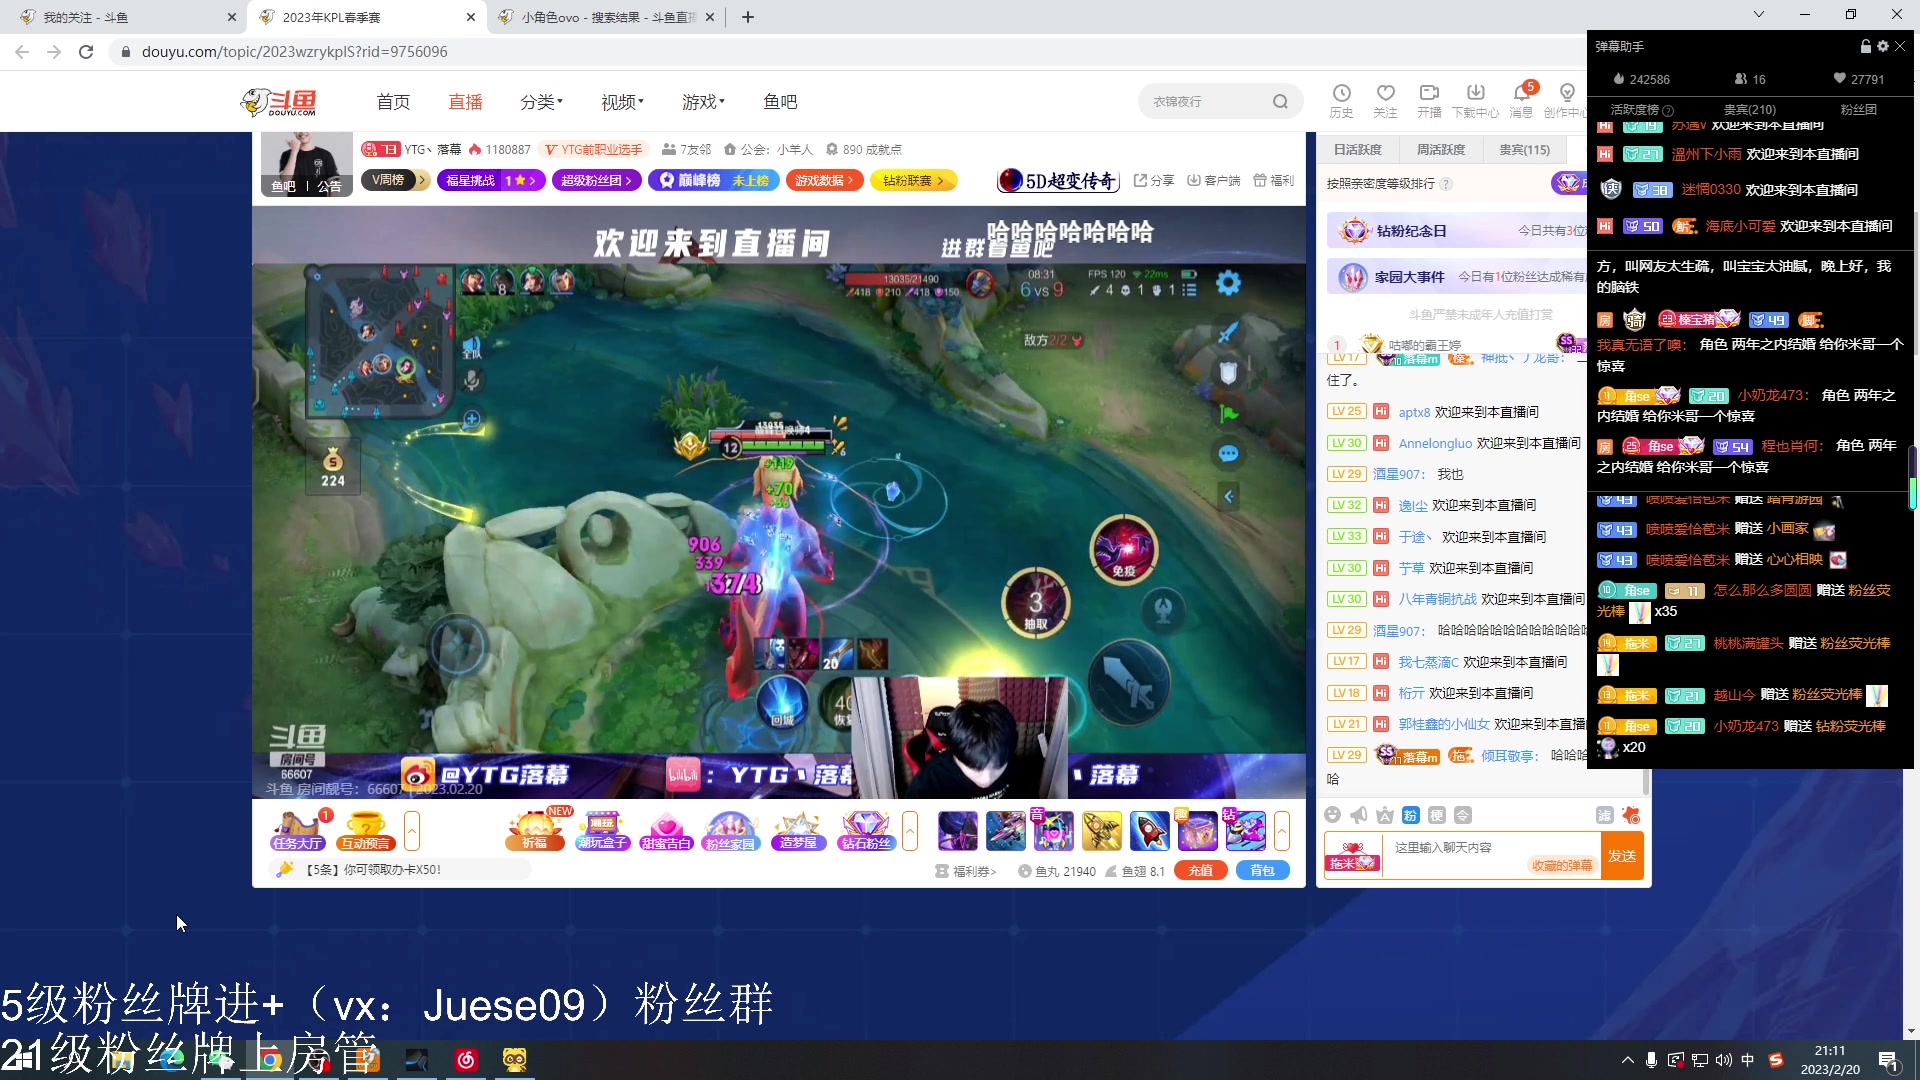Click the 令 command icon in chat toolbar
Screen dimensions: 1920x1080
tap(1462, 815)
